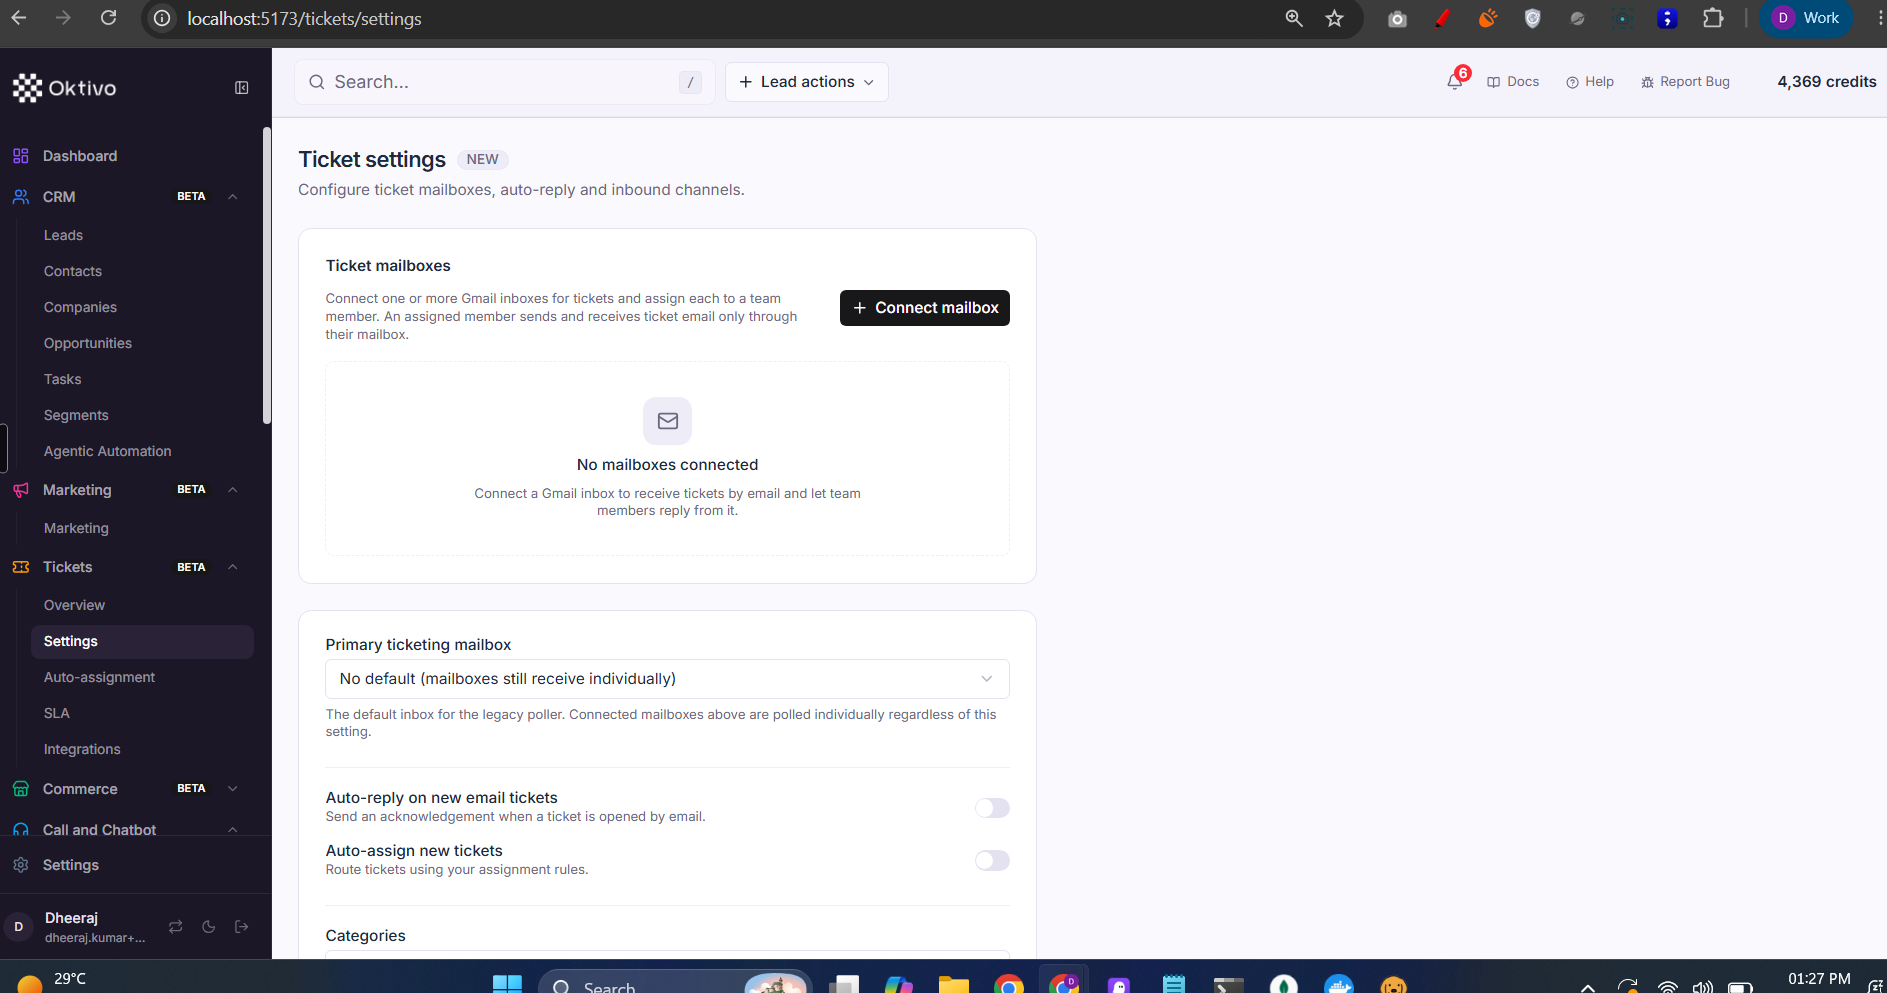
Task: Click the Marketing megaphone icon
Action: (x=21, y=490)
